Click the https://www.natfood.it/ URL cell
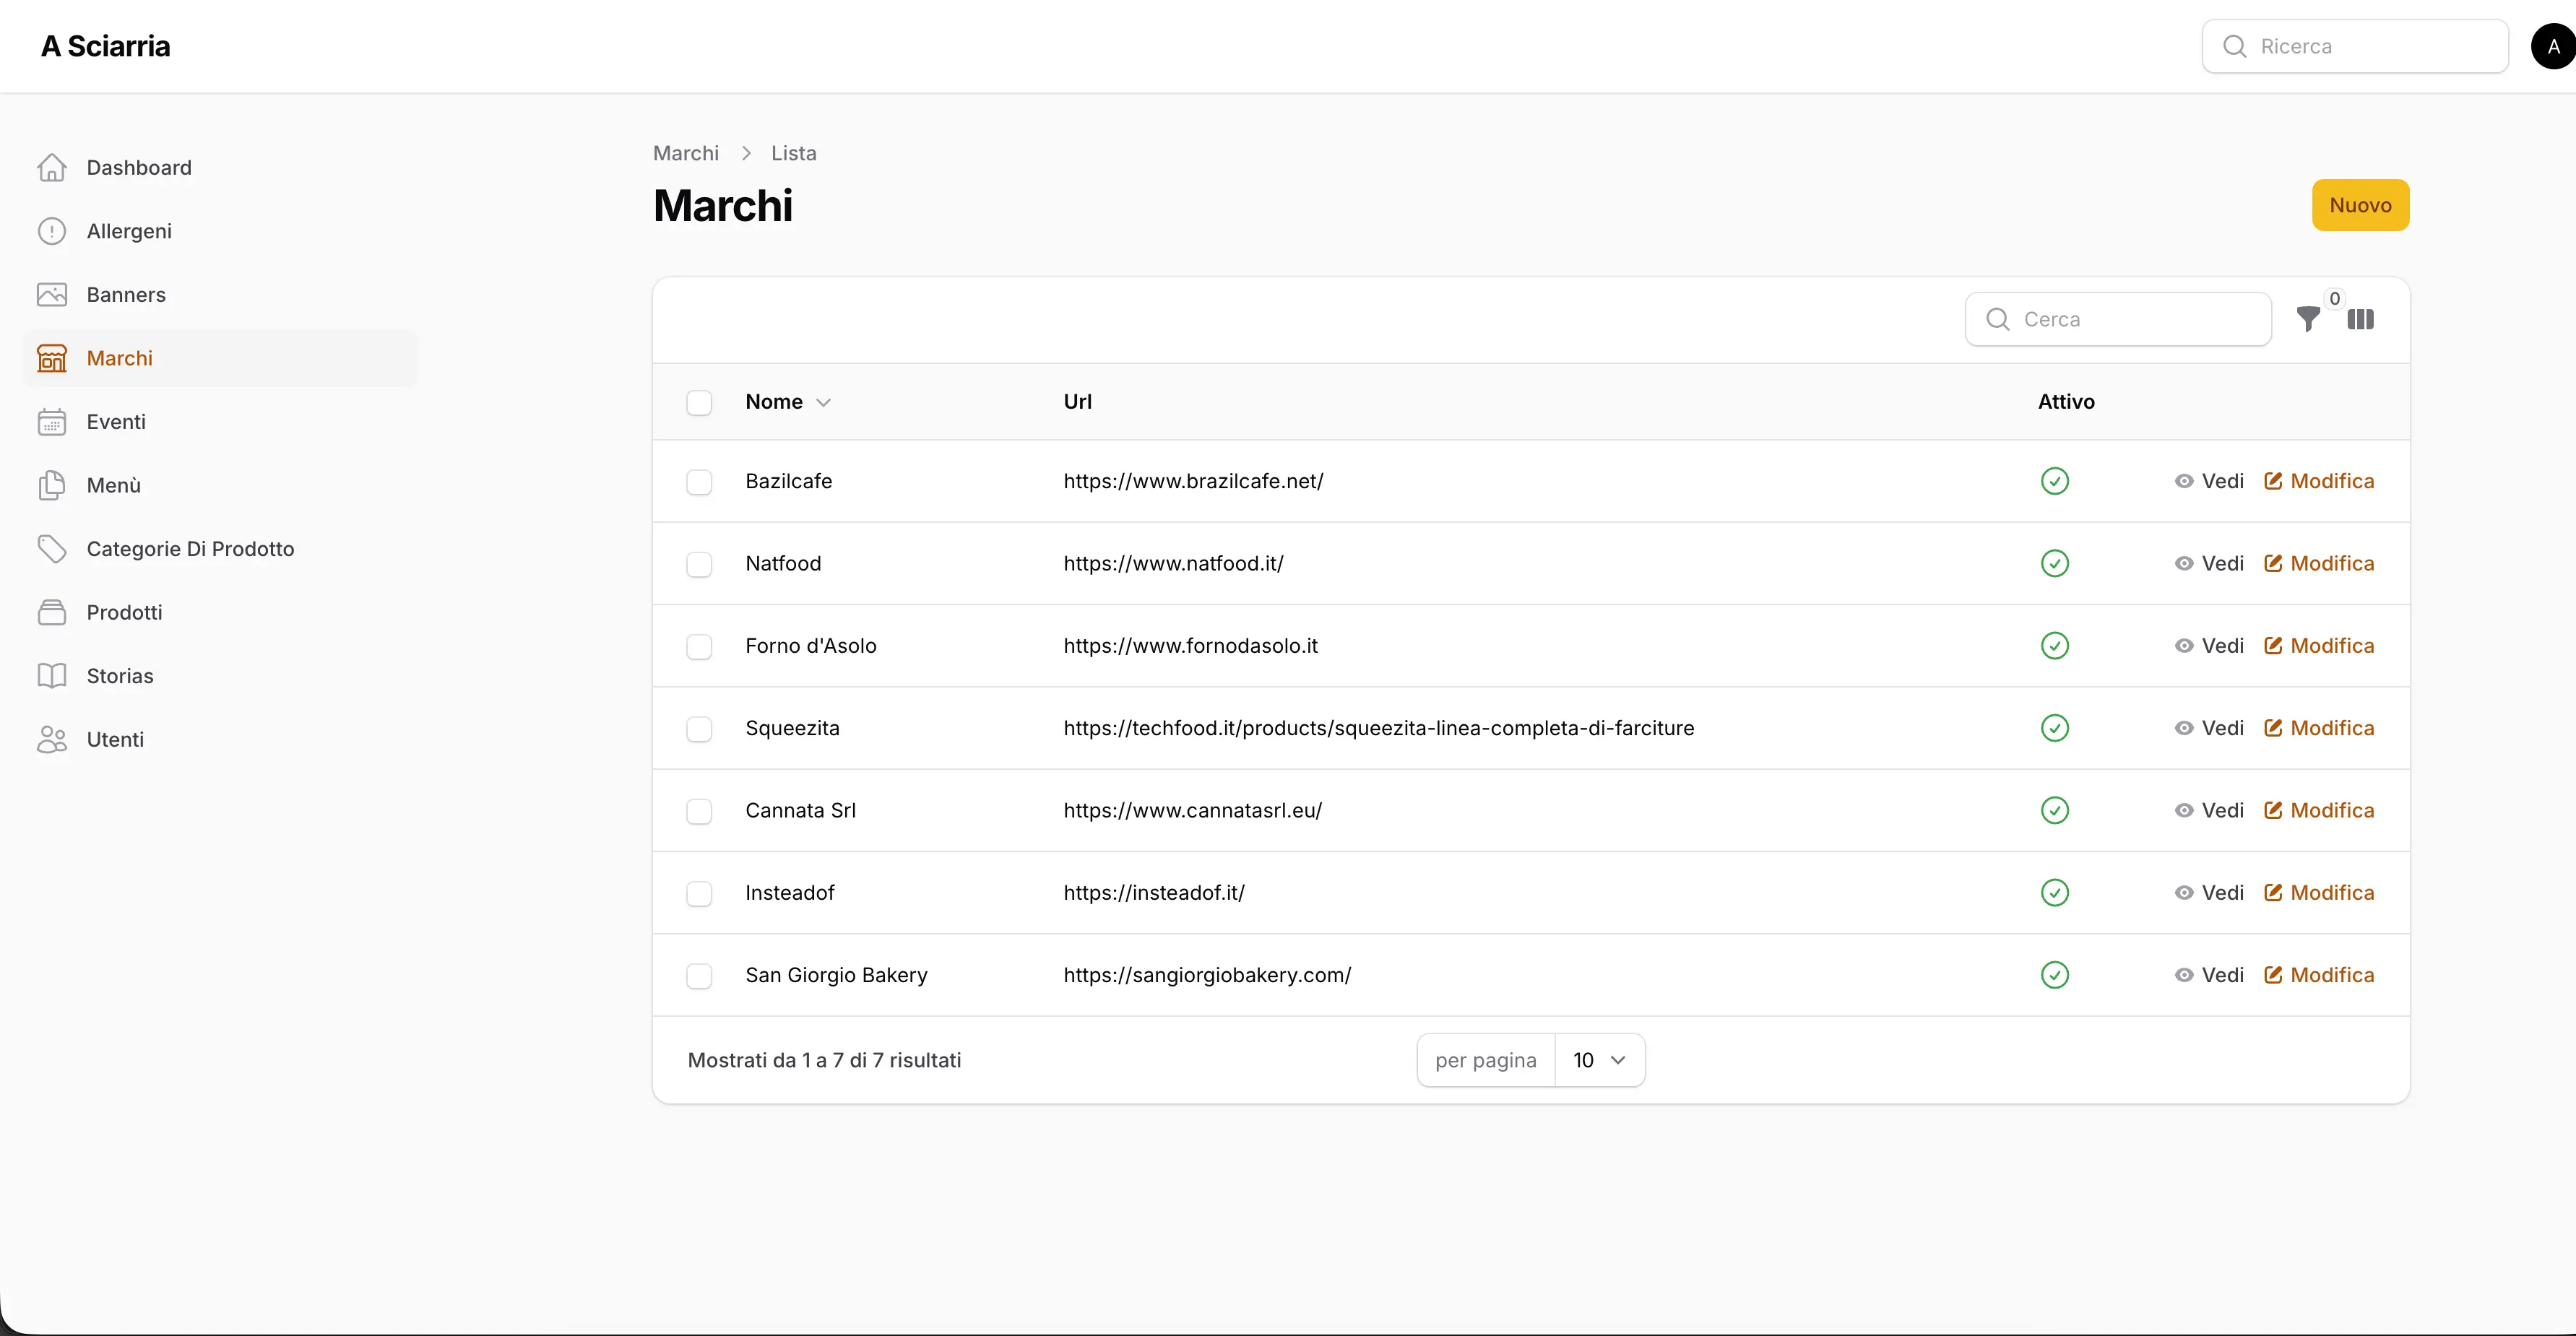The image size is (2576, 1336). tap(1173, 563)
